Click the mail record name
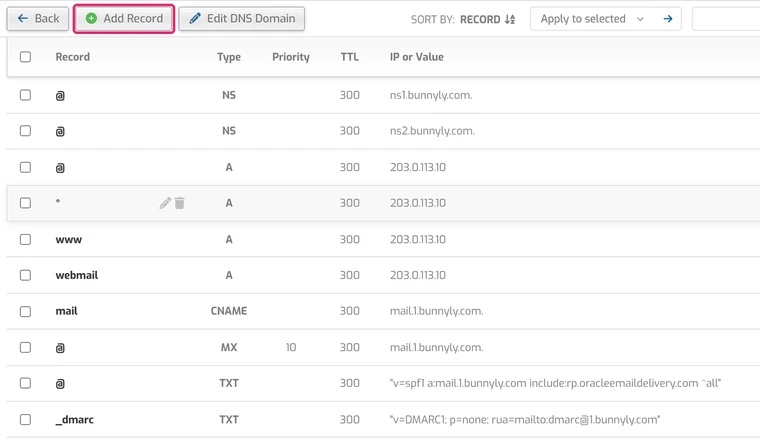The width and height of the screenshot is (760, 442). (66, 311)
